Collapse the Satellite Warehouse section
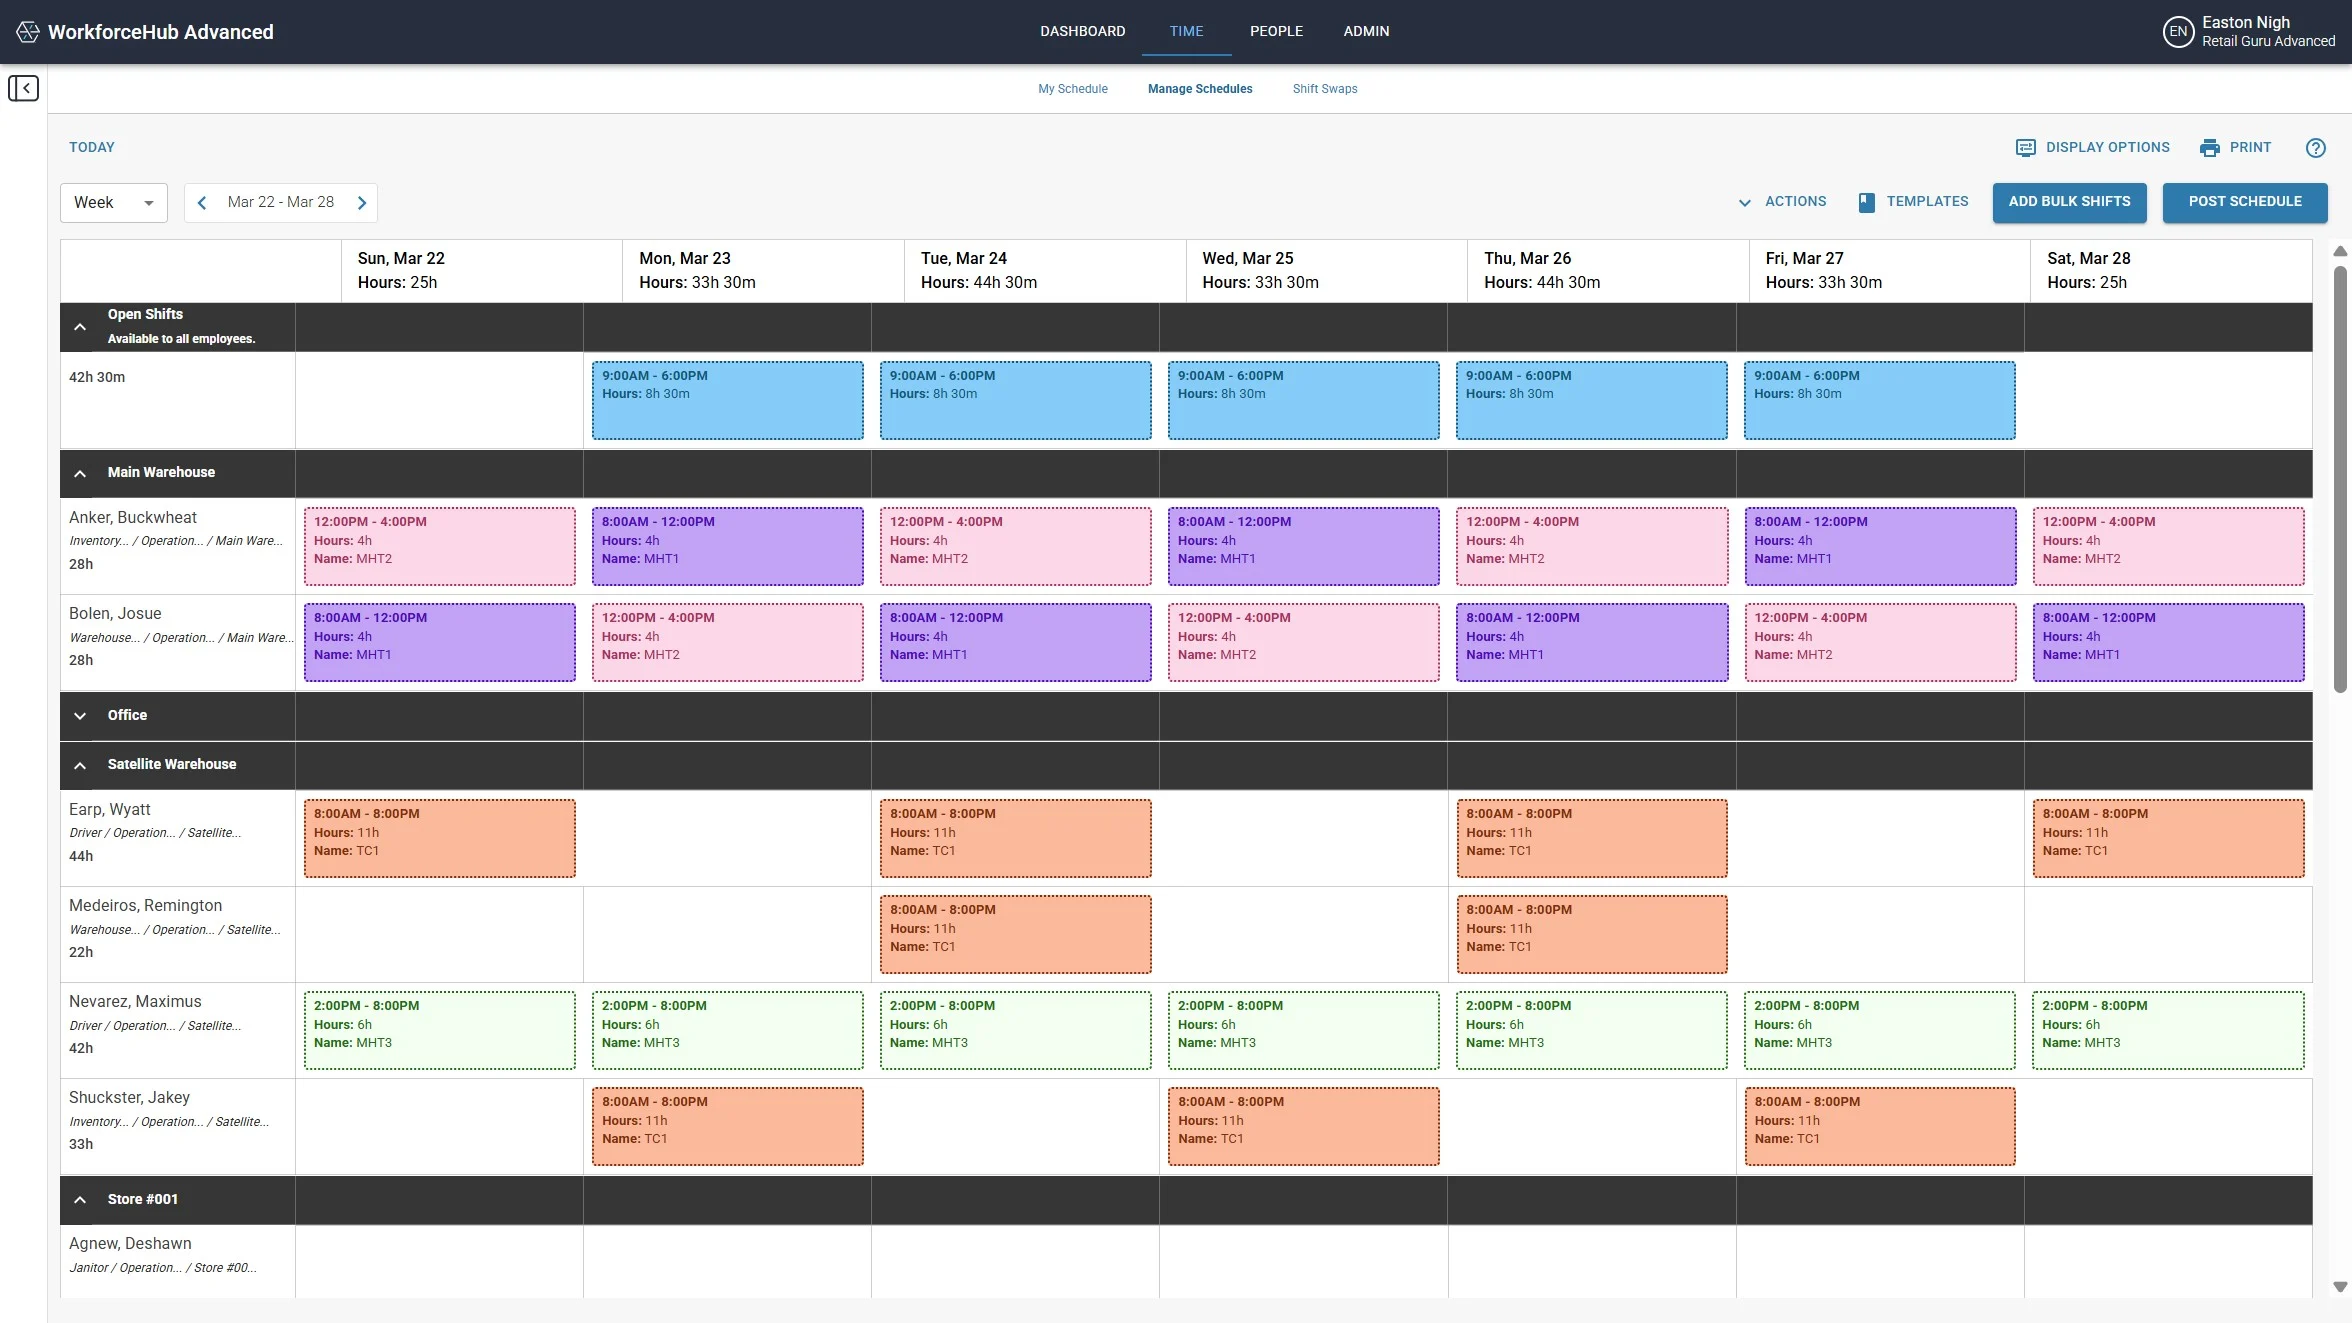Image resolution: width=2352 pixels, height=1323 pixels. click(80, 765)
